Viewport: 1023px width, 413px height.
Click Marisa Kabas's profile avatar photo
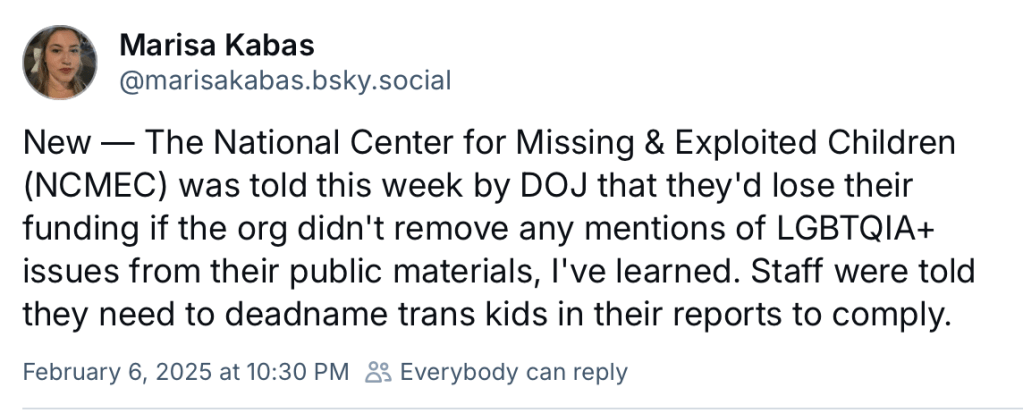[x=60, y=62]
